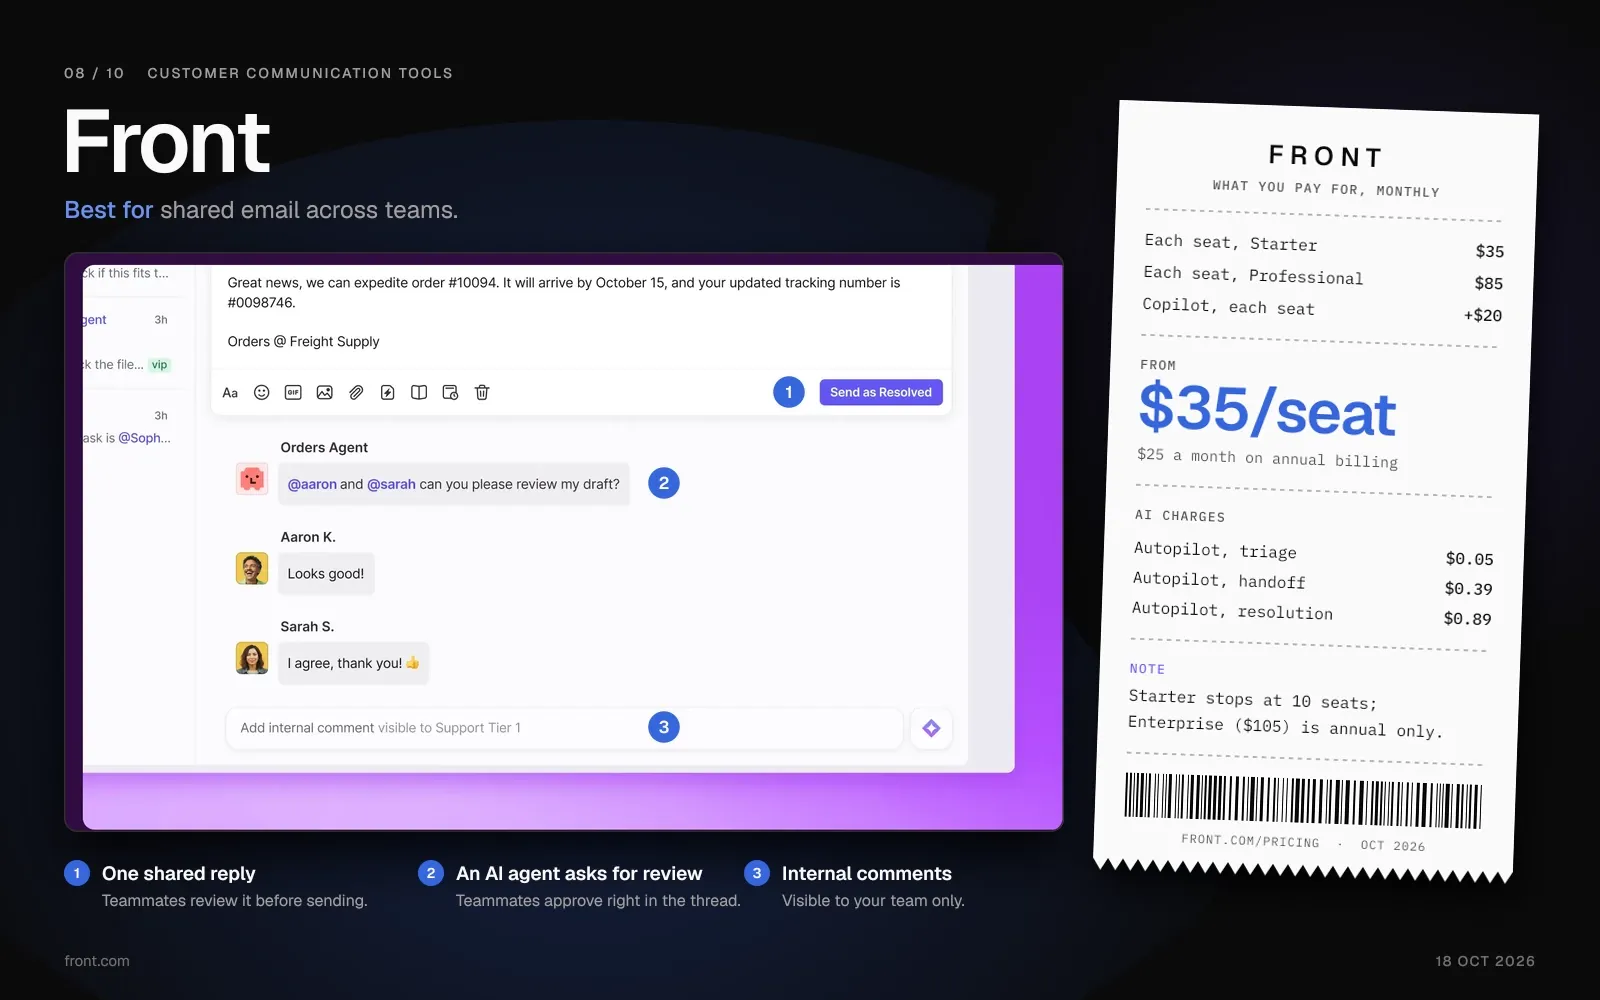Screen dimensions: 1600x1000
Task: Click the open-book icon in composer toolbar
Action: [419, 393]
